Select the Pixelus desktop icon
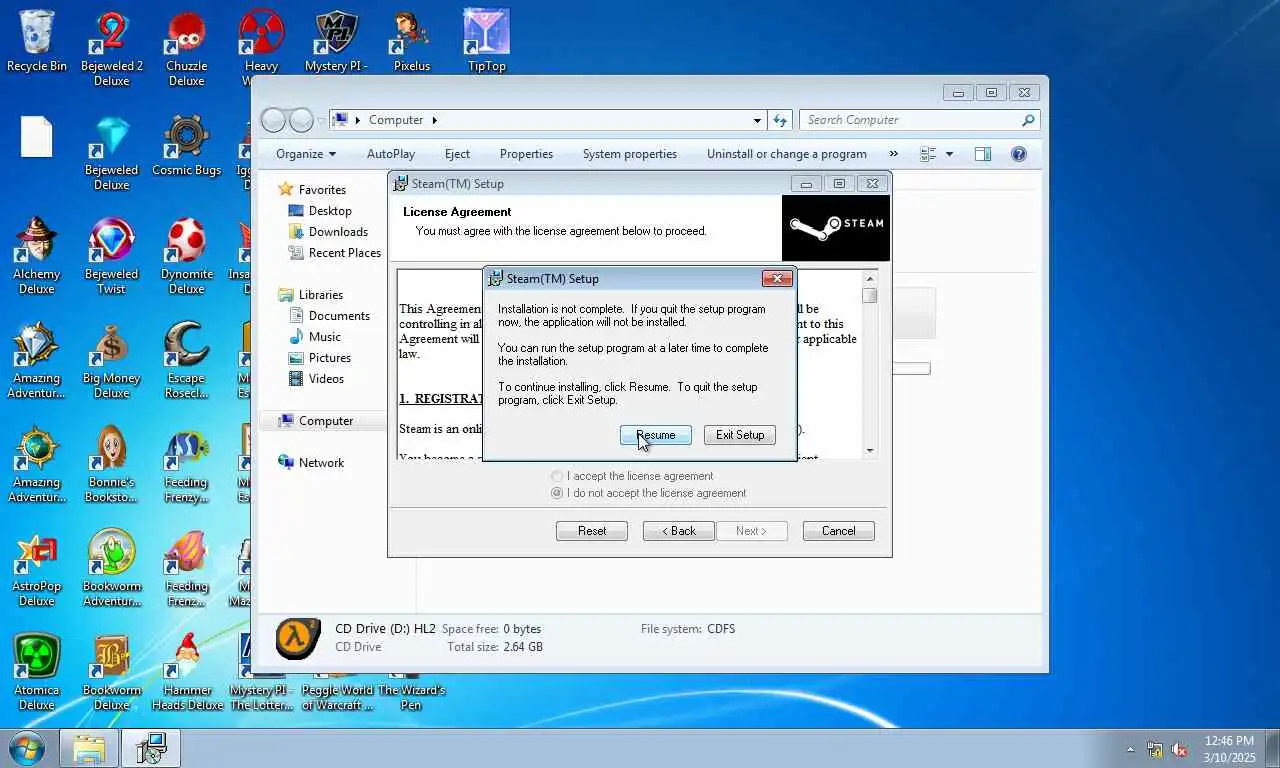The image size is (1280, 768). pos(411,41)
